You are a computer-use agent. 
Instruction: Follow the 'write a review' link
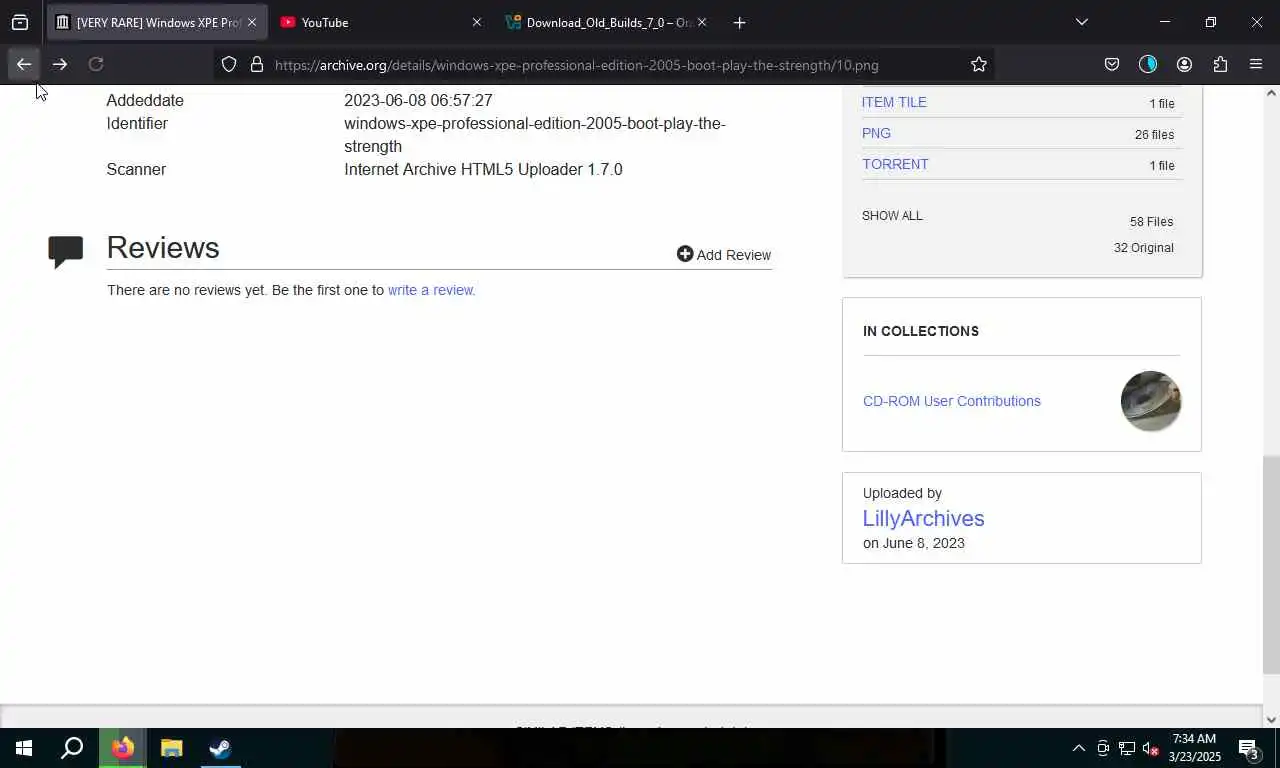point(431,290)
